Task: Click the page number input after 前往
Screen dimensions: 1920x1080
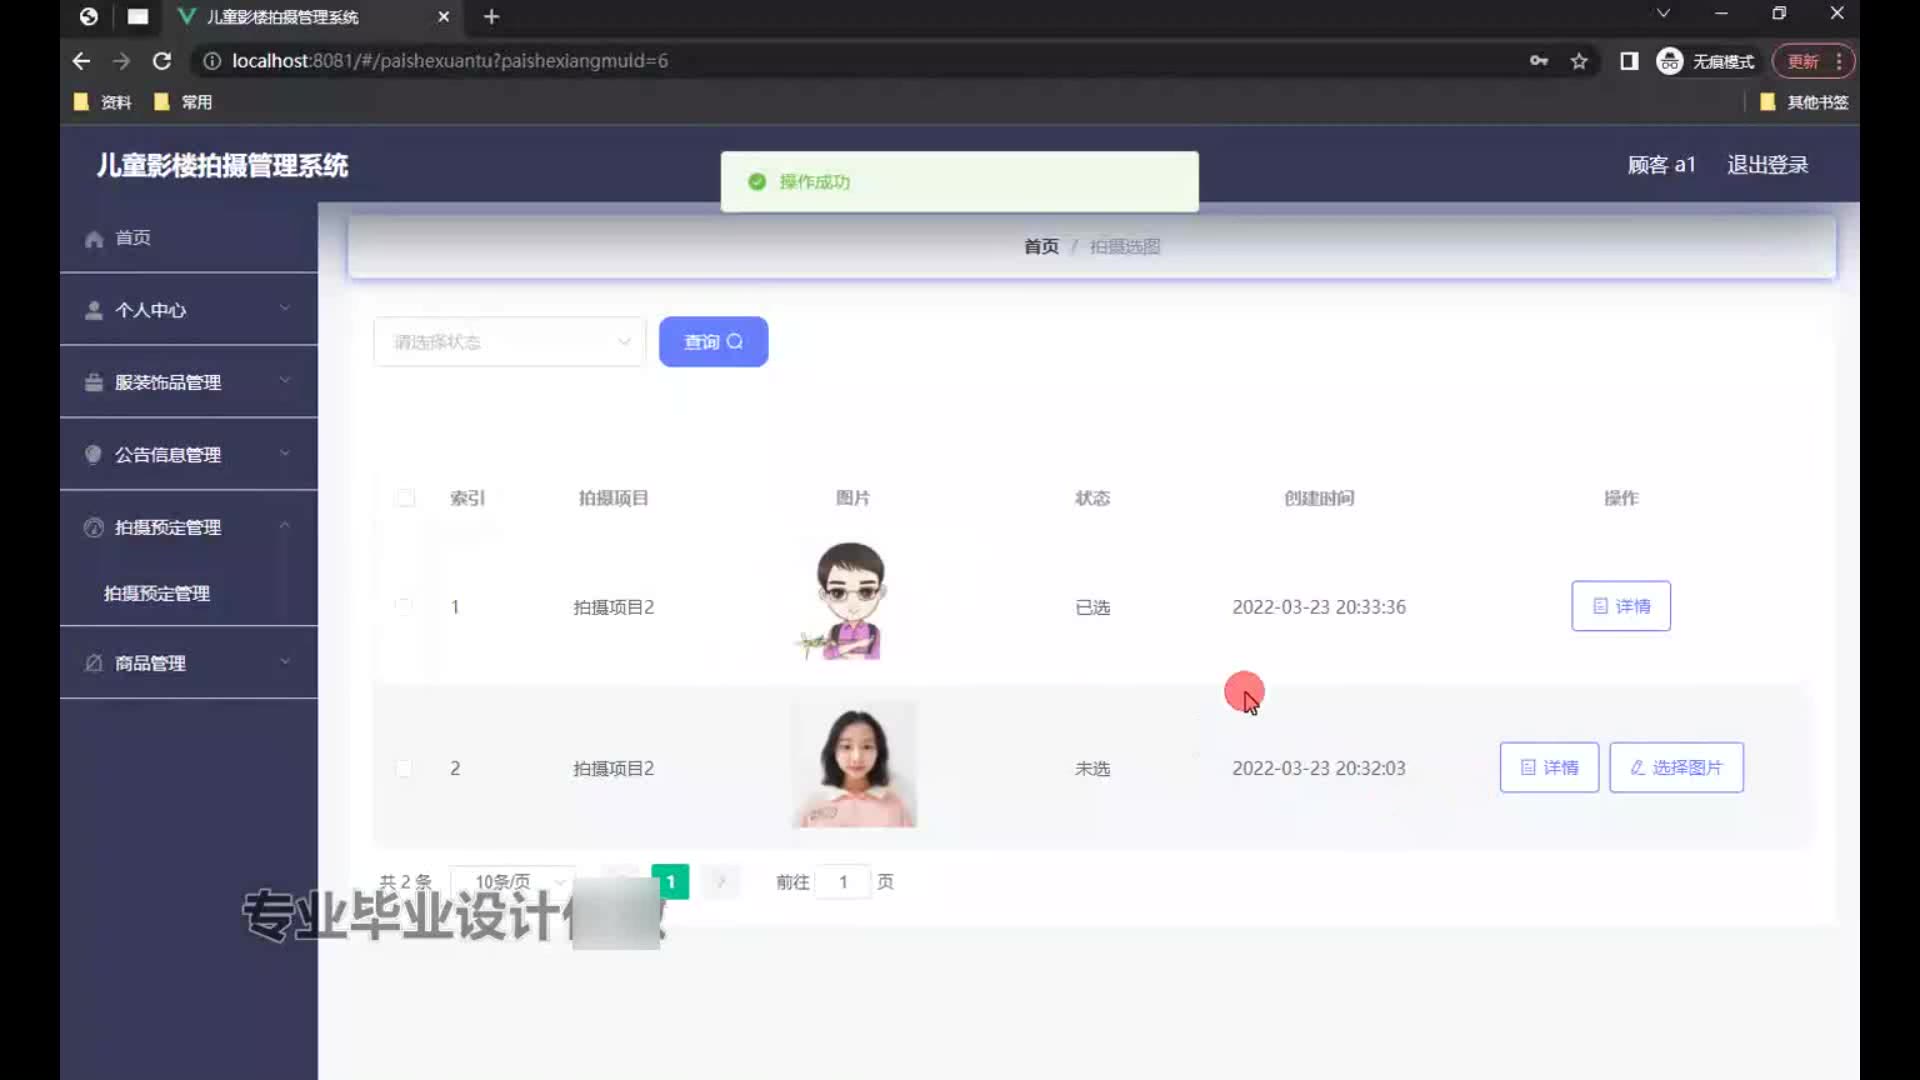Action: (843, 882)
